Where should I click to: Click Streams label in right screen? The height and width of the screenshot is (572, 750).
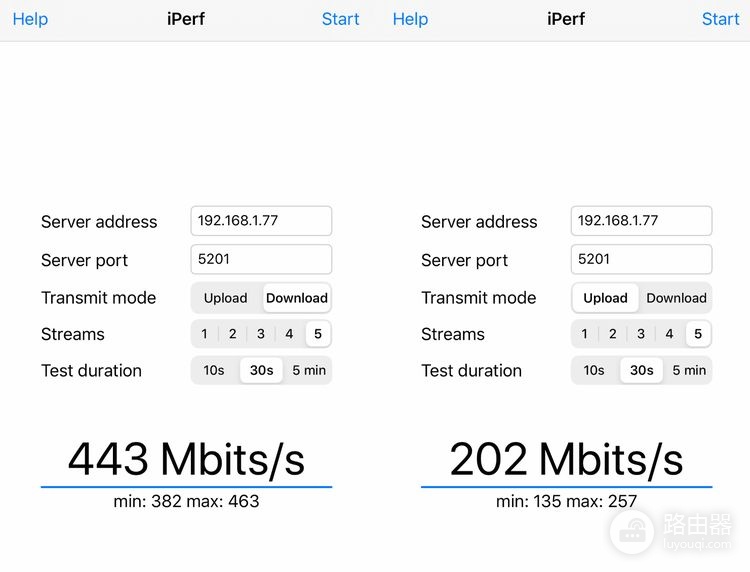pyautogui.click(x=453, y=334)
